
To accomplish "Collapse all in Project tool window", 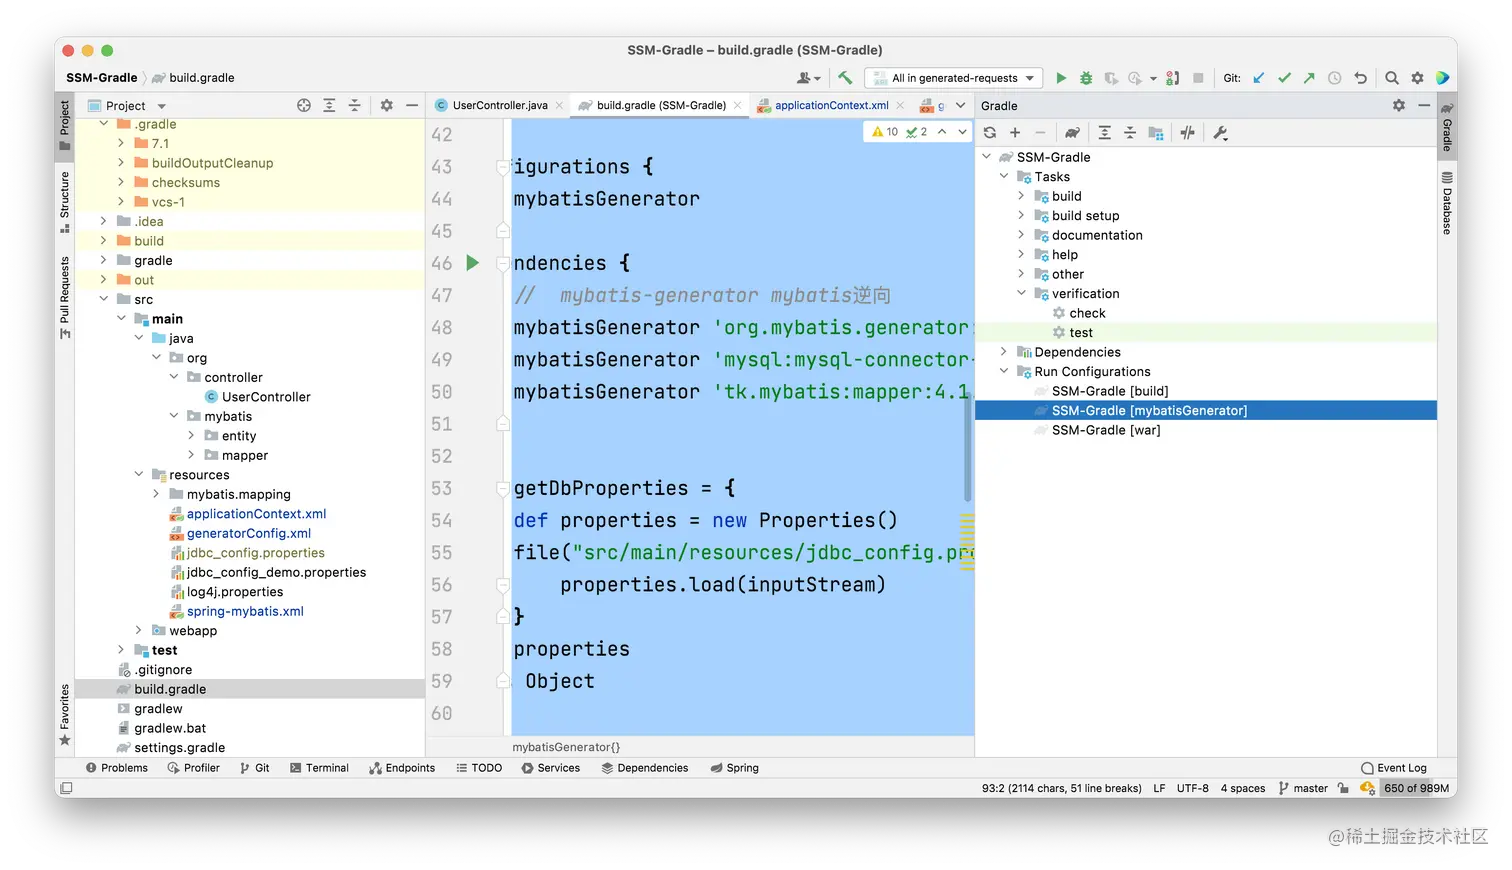I will click(354, 106).
